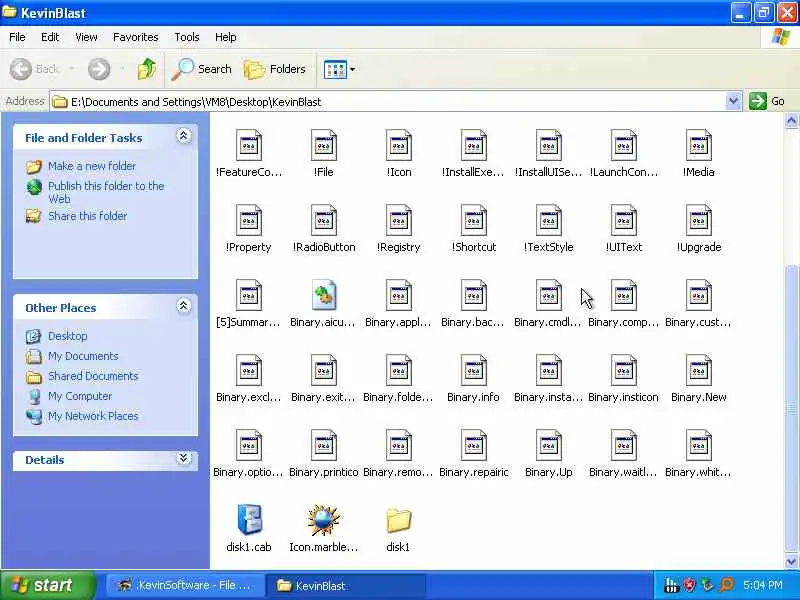
Task: Open My Network Places link
Action: [x=93, y=416]
